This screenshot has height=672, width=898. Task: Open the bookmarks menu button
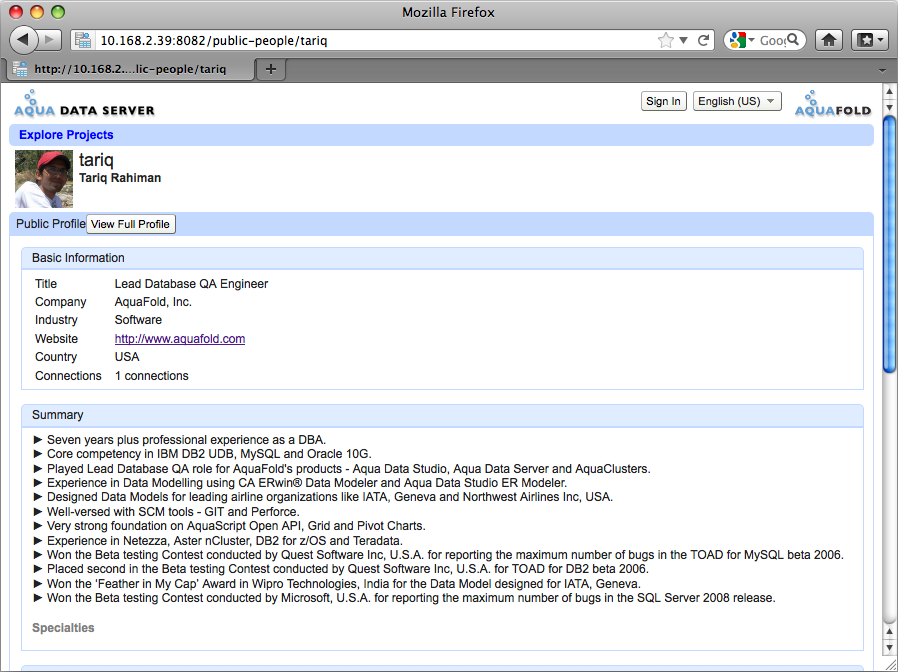coord(869,40)
